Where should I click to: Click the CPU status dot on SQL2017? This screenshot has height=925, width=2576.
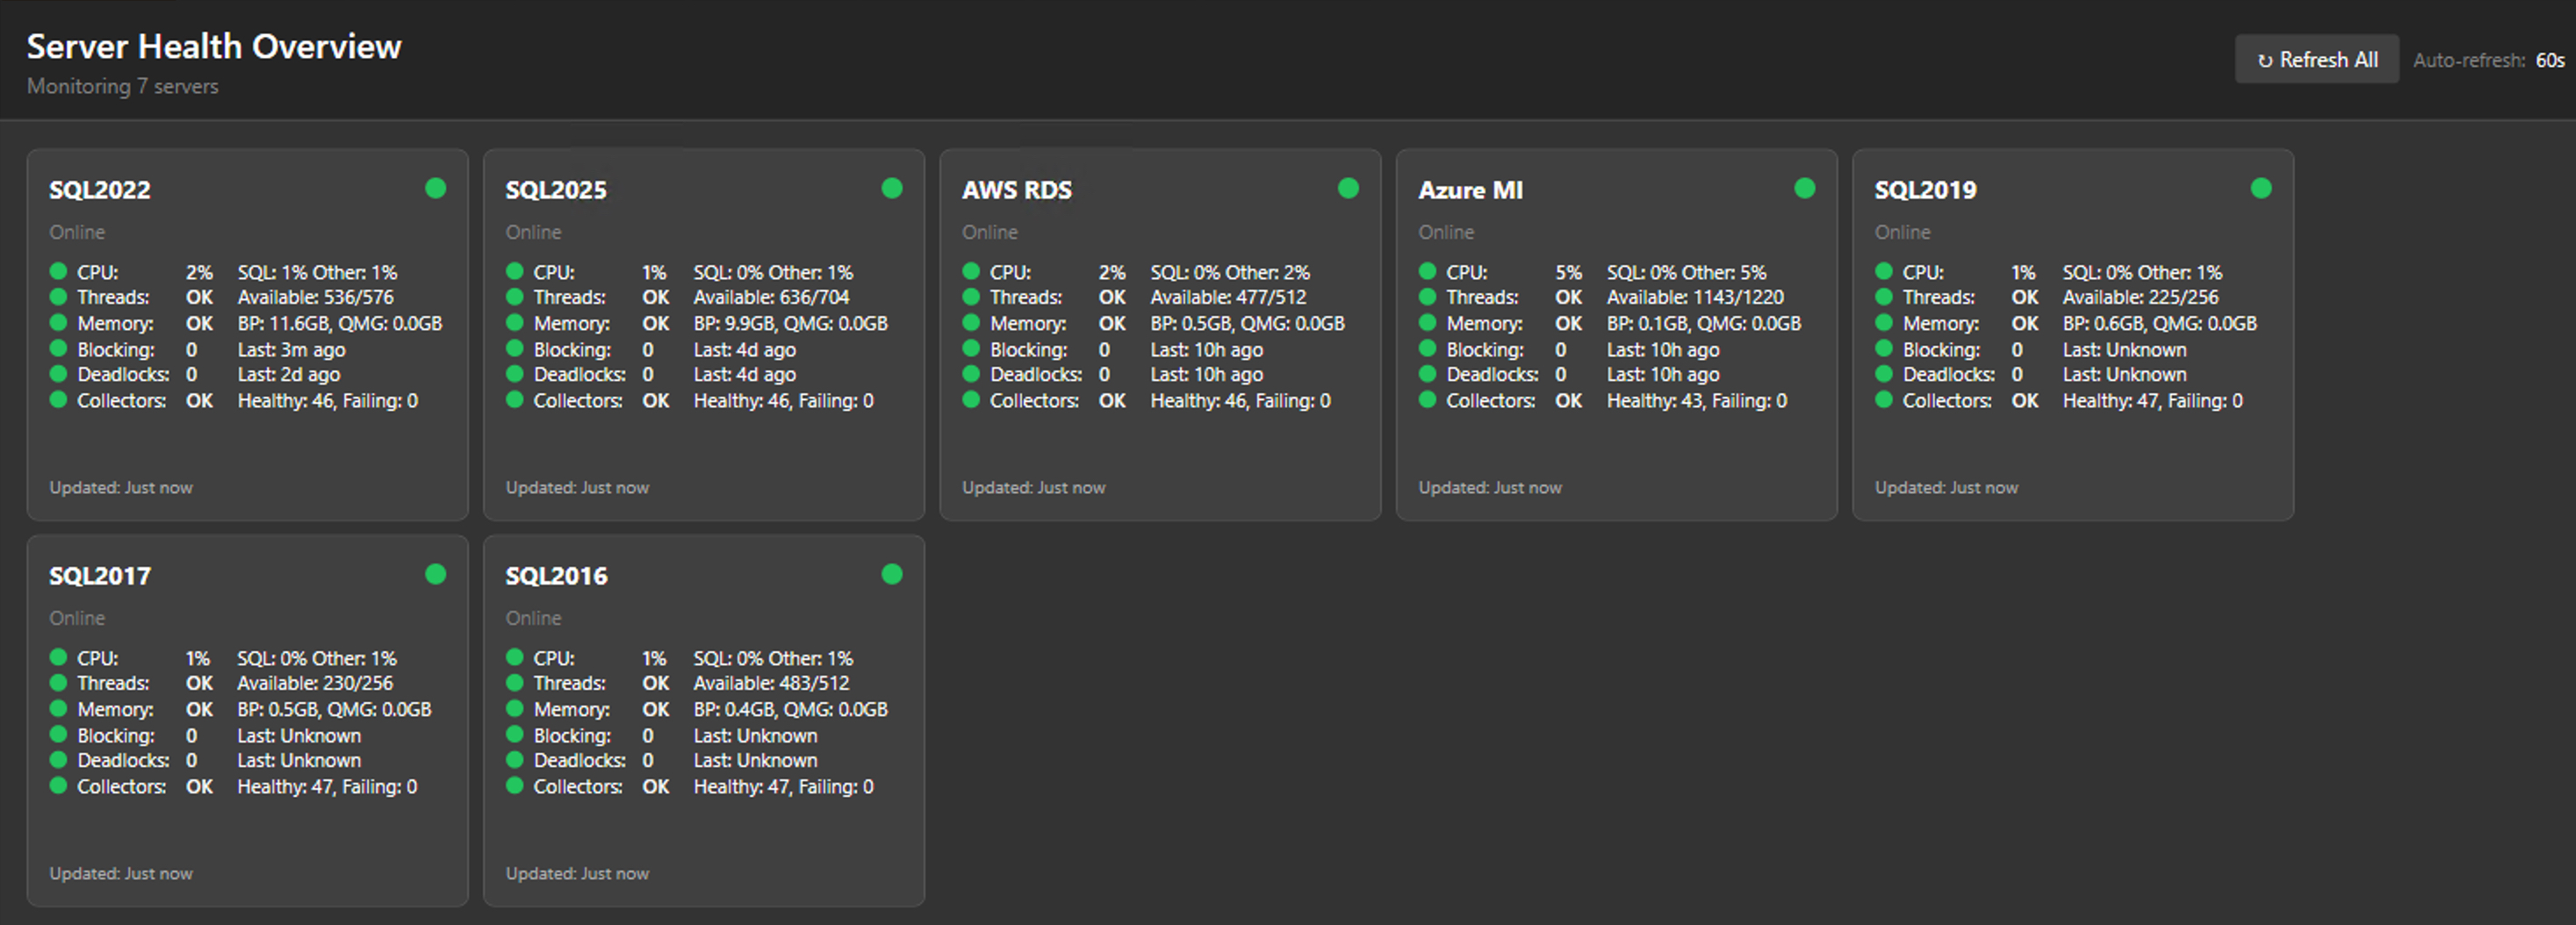(x=57, y=657)
